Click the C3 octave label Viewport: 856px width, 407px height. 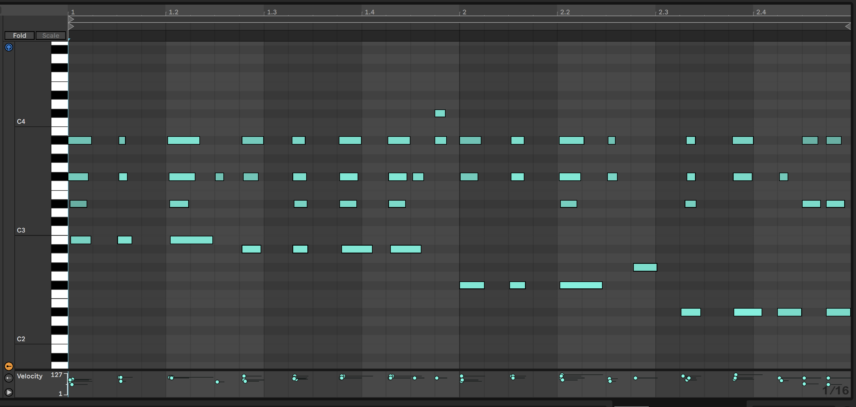click(x=21, y=231)
